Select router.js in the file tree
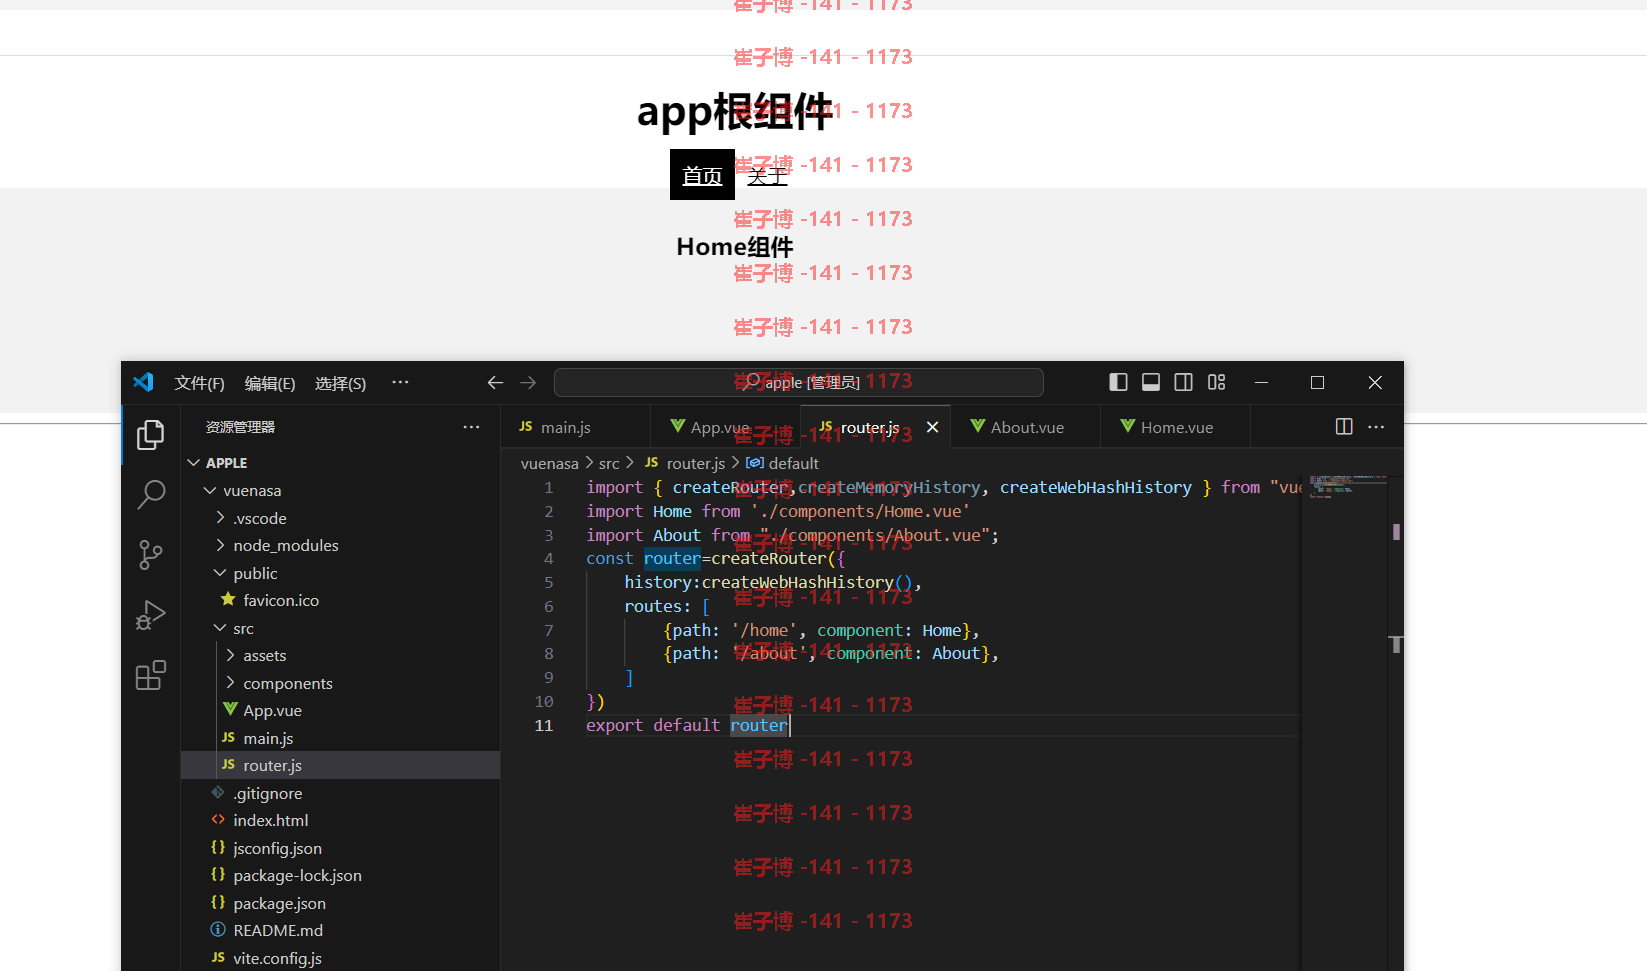The height and width of the screenshot is (971, 1647). [x=340, y=765]
